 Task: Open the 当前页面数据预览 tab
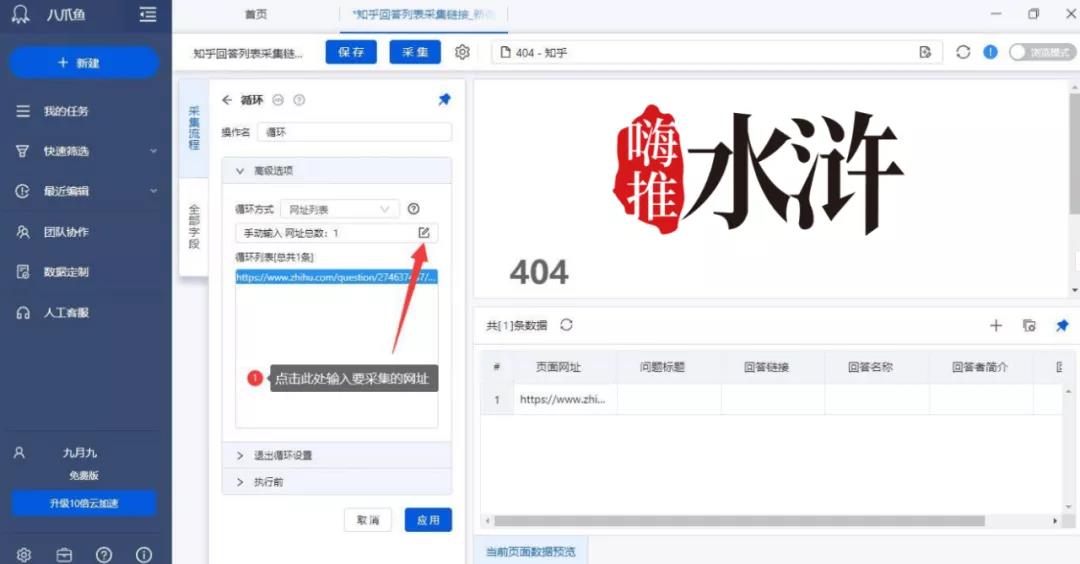530,552
